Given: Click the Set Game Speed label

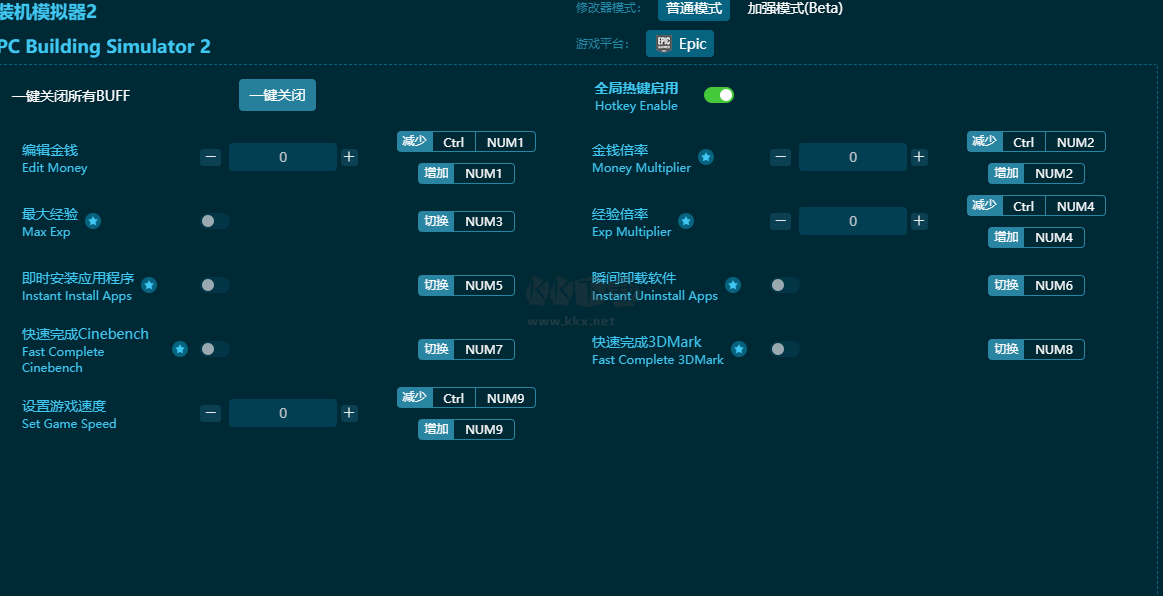Looking at the screenshot, I should click(x=69, y=424).
